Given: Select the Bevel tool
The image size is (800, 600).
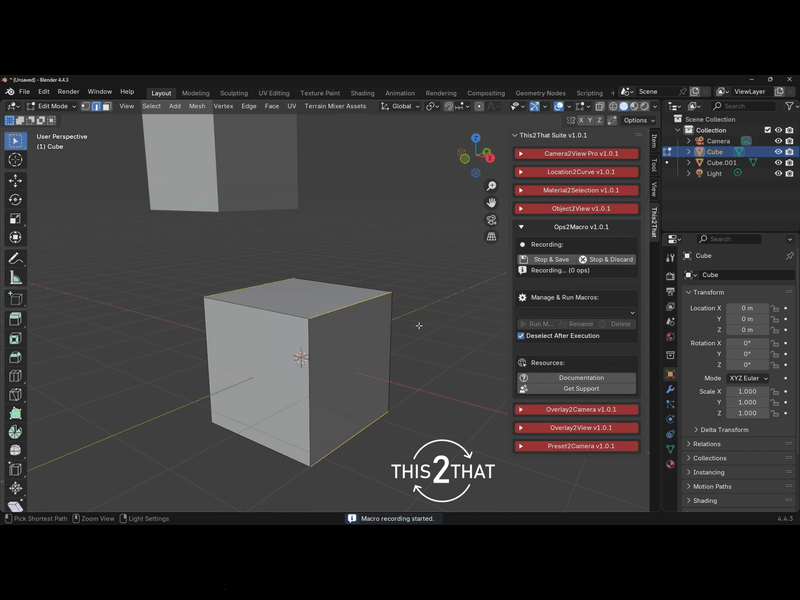Looking at the screenshot, I should (x=15, y=357).
